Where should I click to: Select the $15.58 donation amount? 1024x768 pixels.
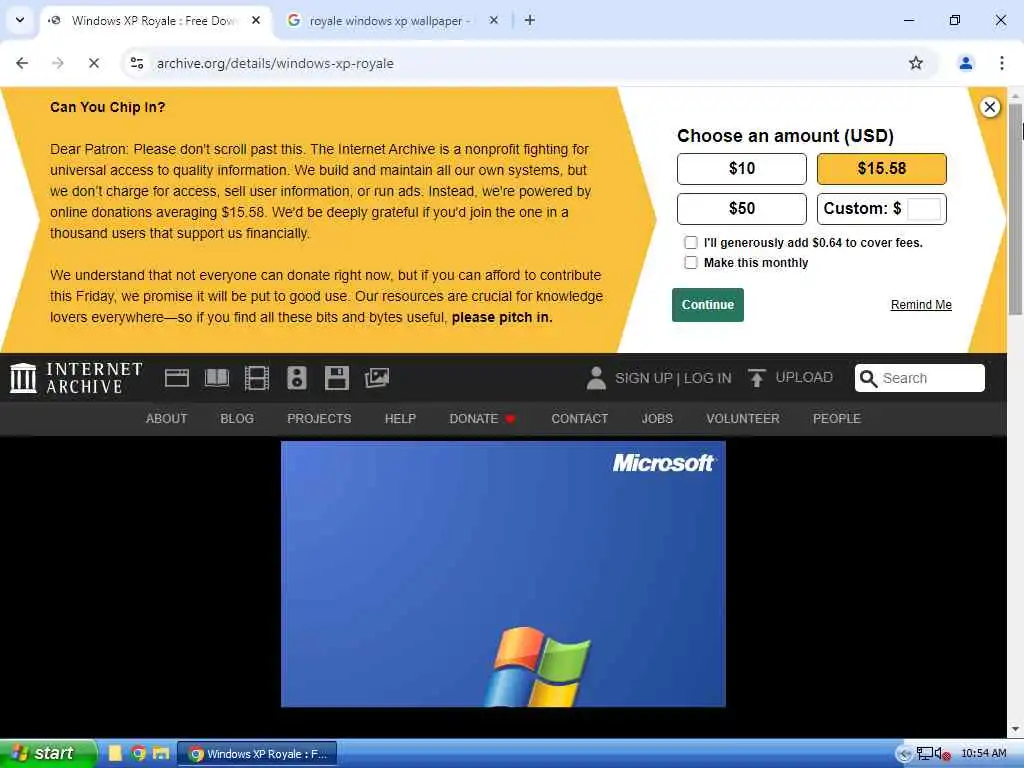point(881,169)
